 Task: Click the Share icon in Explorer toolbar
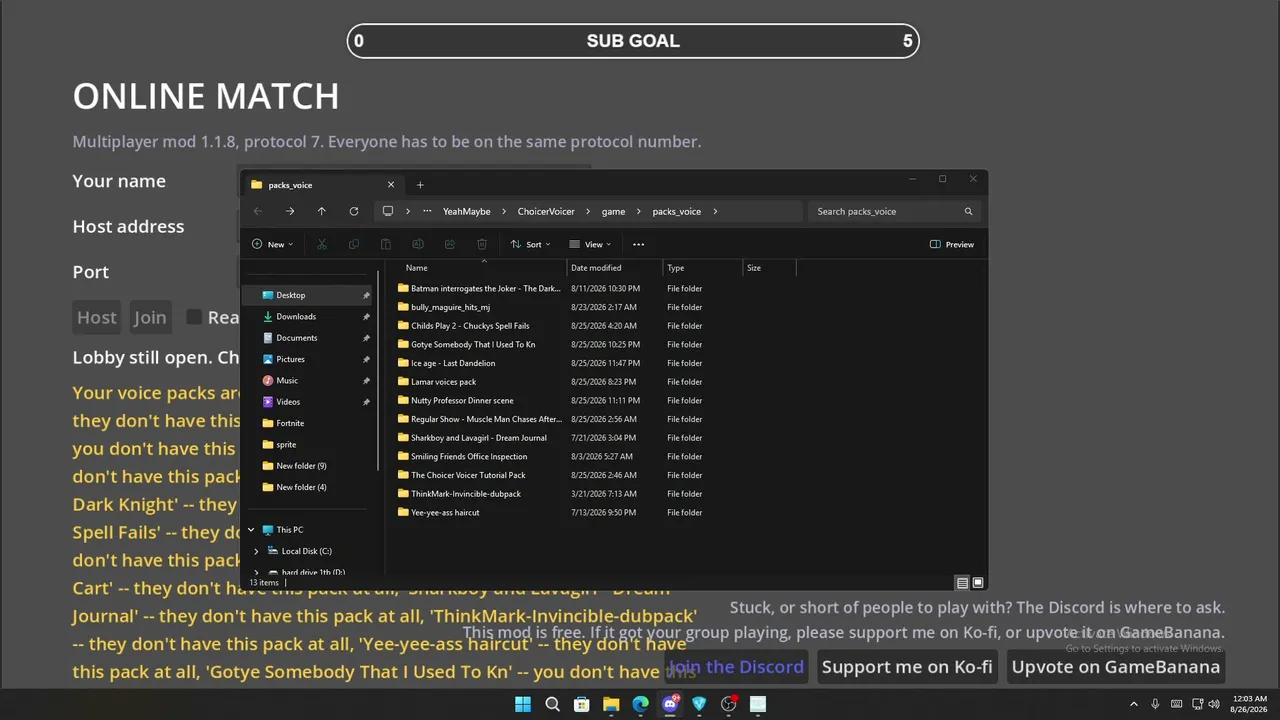[450, 244]
